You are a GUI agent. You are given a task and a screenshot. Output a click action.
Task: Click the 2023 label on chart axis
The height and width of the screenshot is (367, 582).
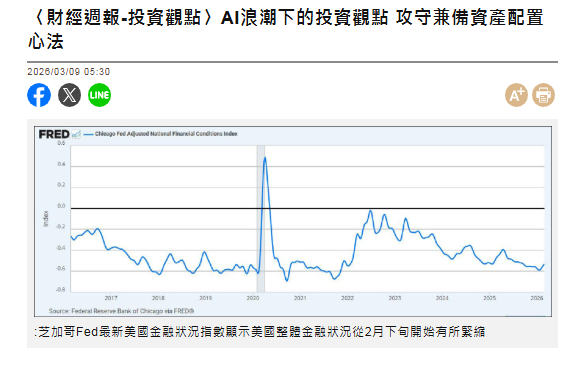pos(395,298)
